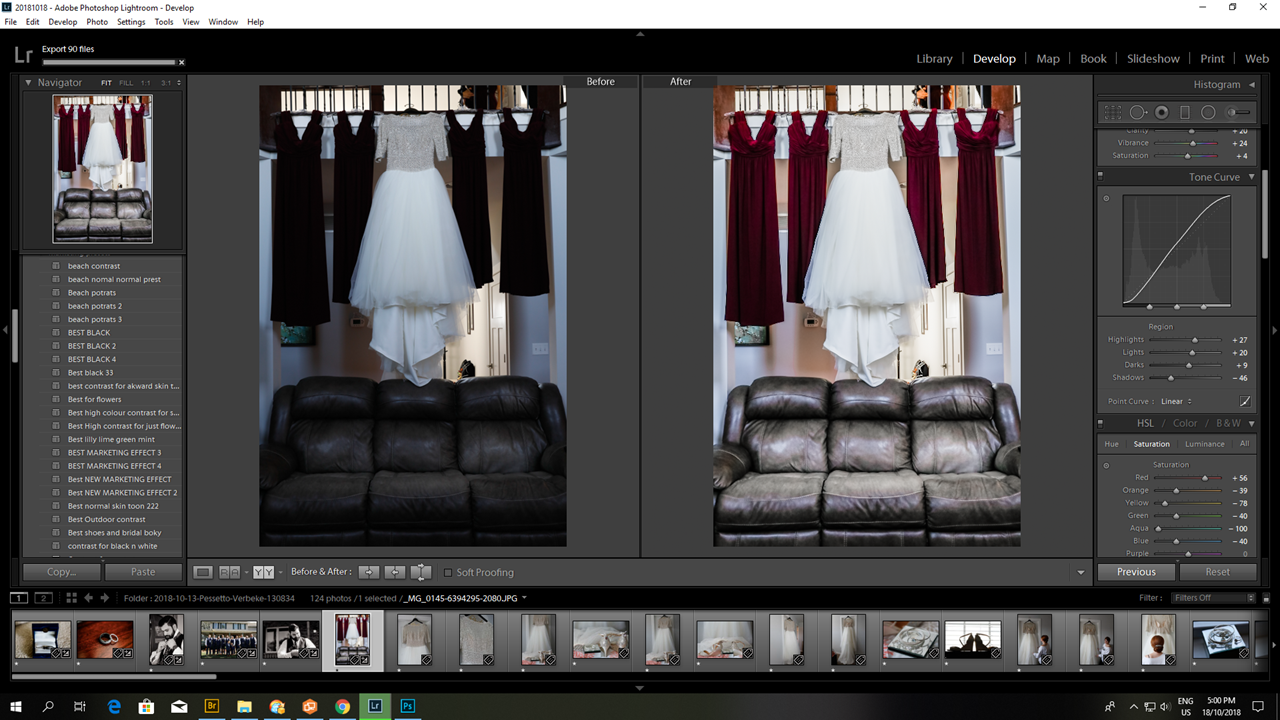Click the Paste button
1280x720 pixels.
pyautogui.click(x=143, y=572)
